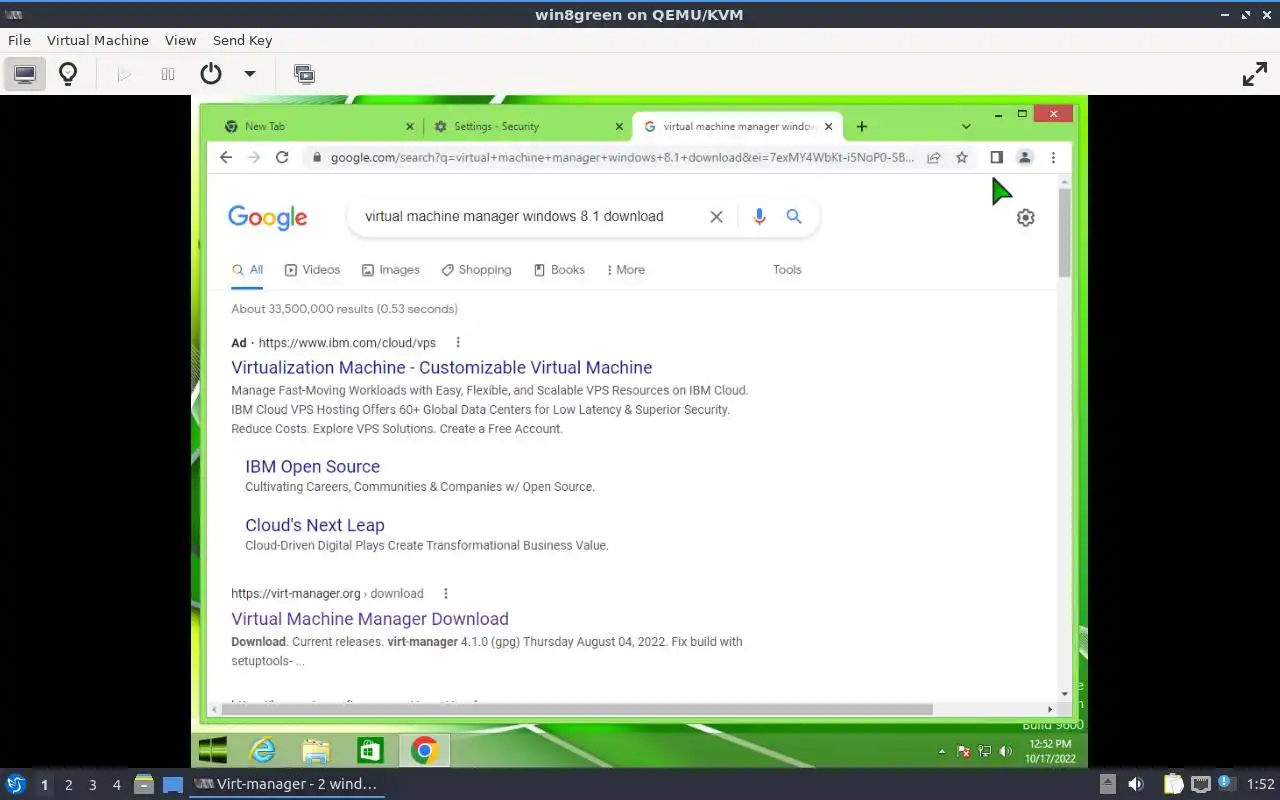This screenshot has width=1280, height=800.
Task: Close the virtual machine manager search tab
Action: (828, 127)
